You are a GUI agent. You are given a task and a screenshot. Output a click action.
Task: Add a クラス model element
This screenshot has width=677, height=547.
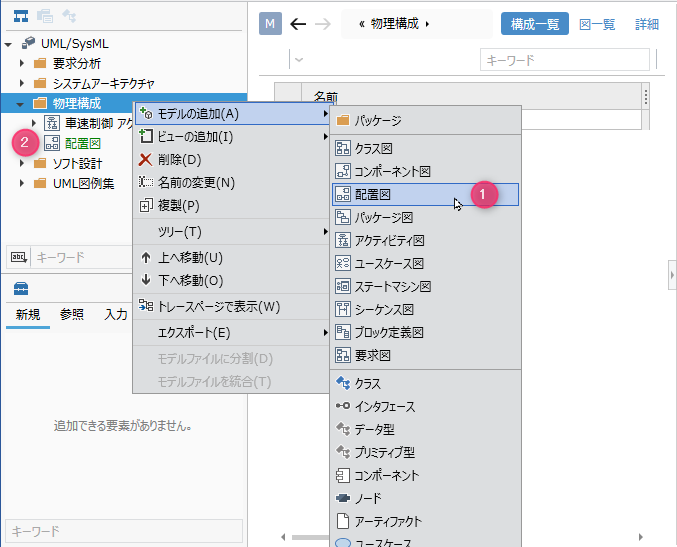tap(425, 383)
